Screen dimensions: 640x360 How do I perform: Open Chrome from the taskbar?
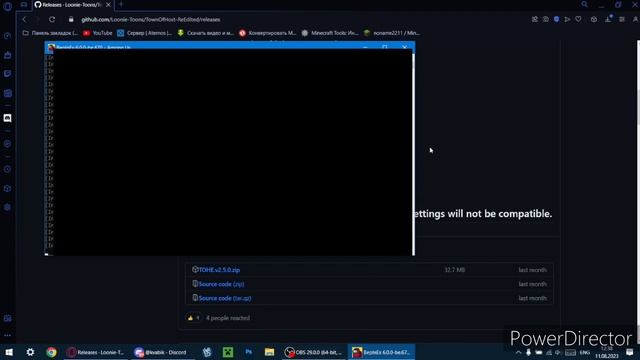(51, 352)
